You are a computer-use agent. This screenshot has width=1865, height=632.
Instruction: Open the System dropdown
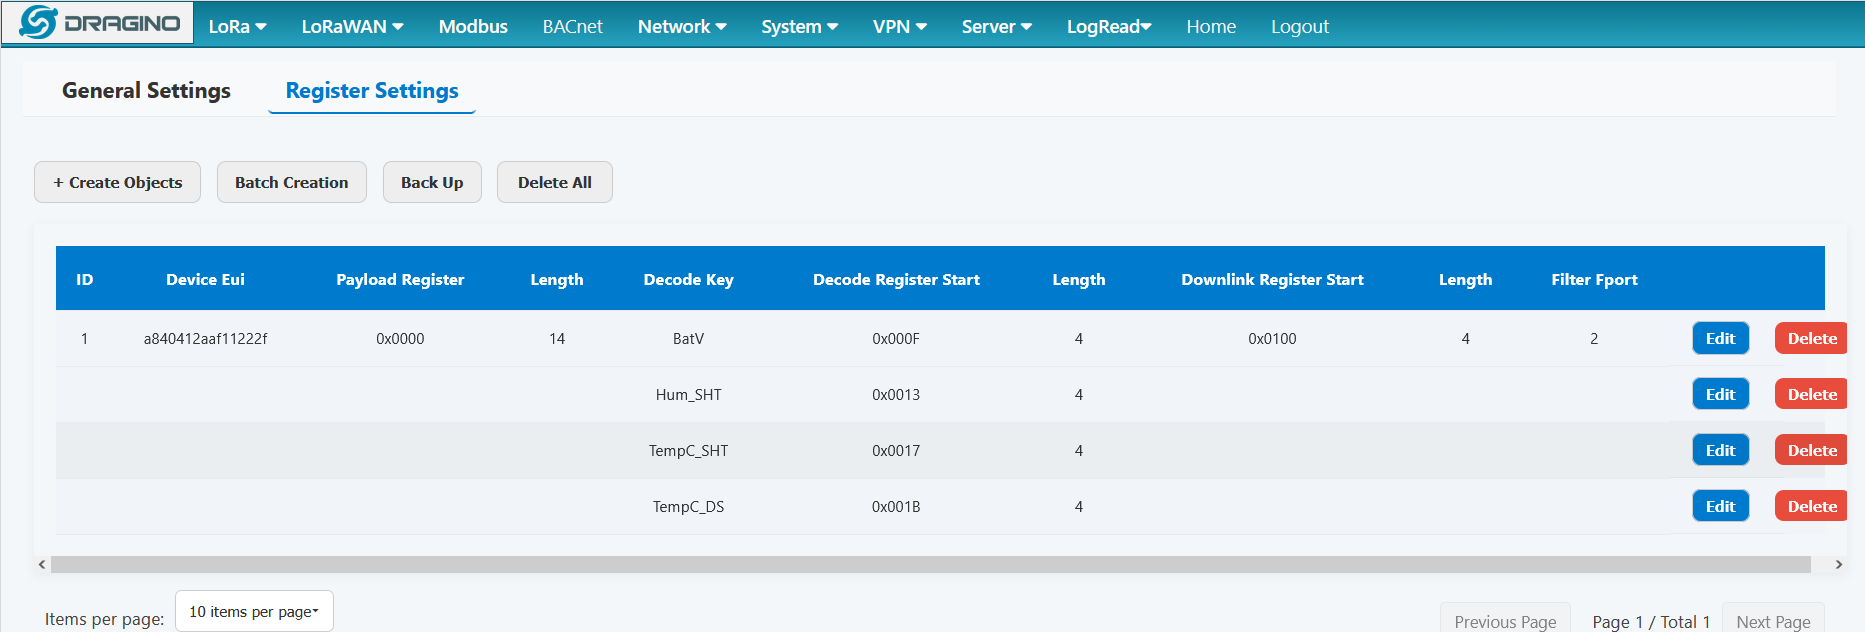799,27
